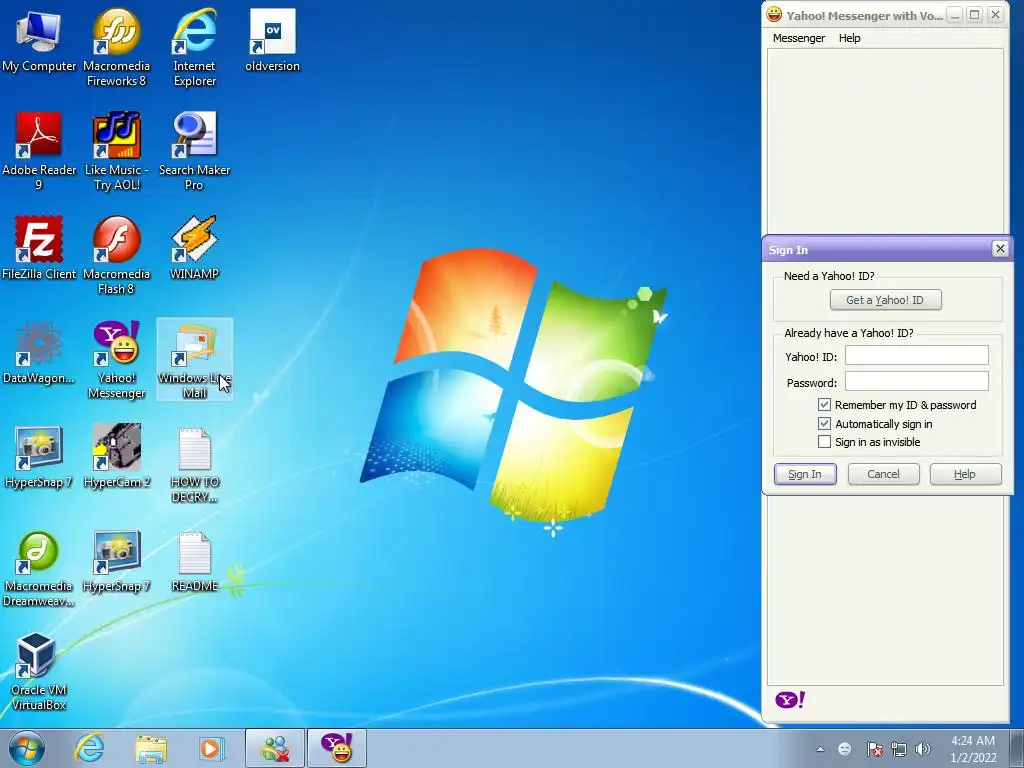
Task: Launch Macromedia Fireworks 8 shortcut
Action: [116, 47]
